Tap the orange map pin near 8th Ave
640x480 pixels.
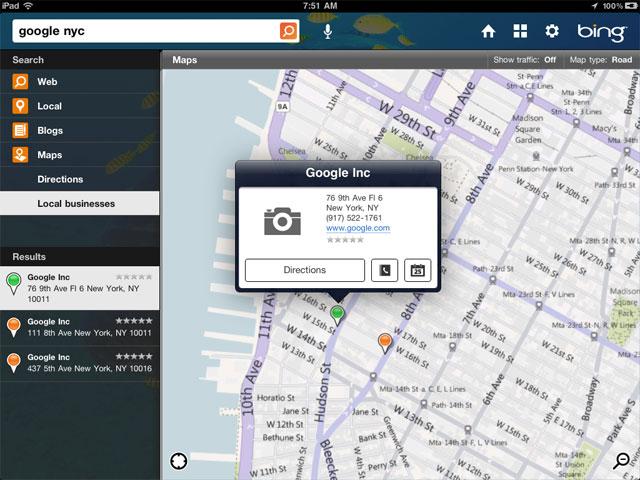385,342
